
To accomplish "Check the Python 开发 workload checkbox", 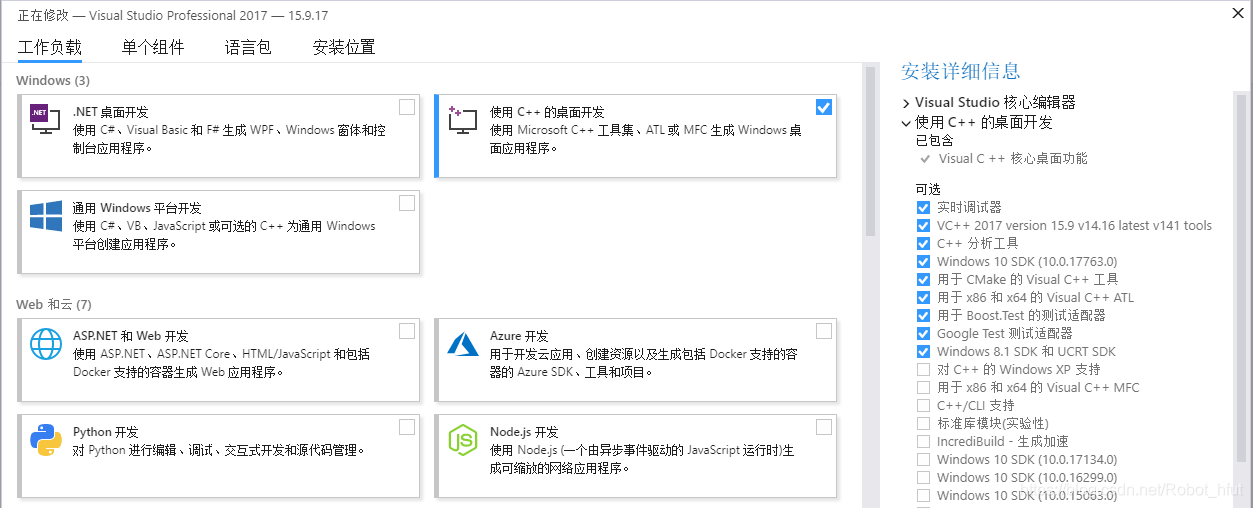I will tap(407, 427).
